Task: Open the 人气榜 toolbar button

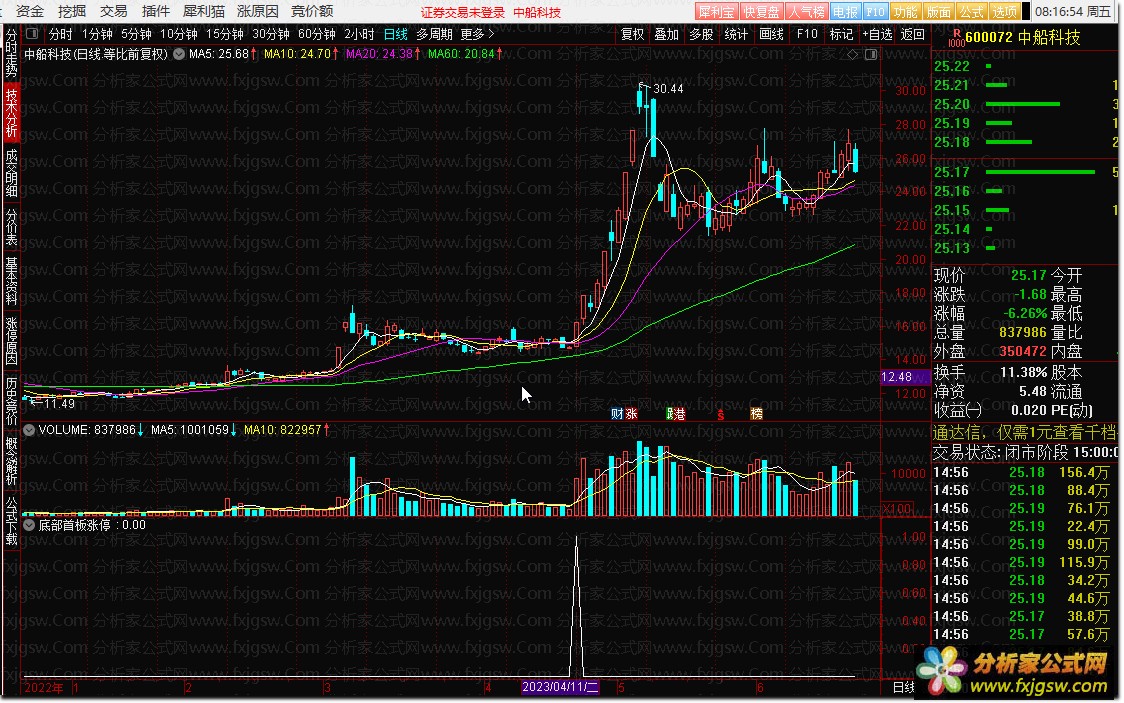Action: (x=806, y=12)
